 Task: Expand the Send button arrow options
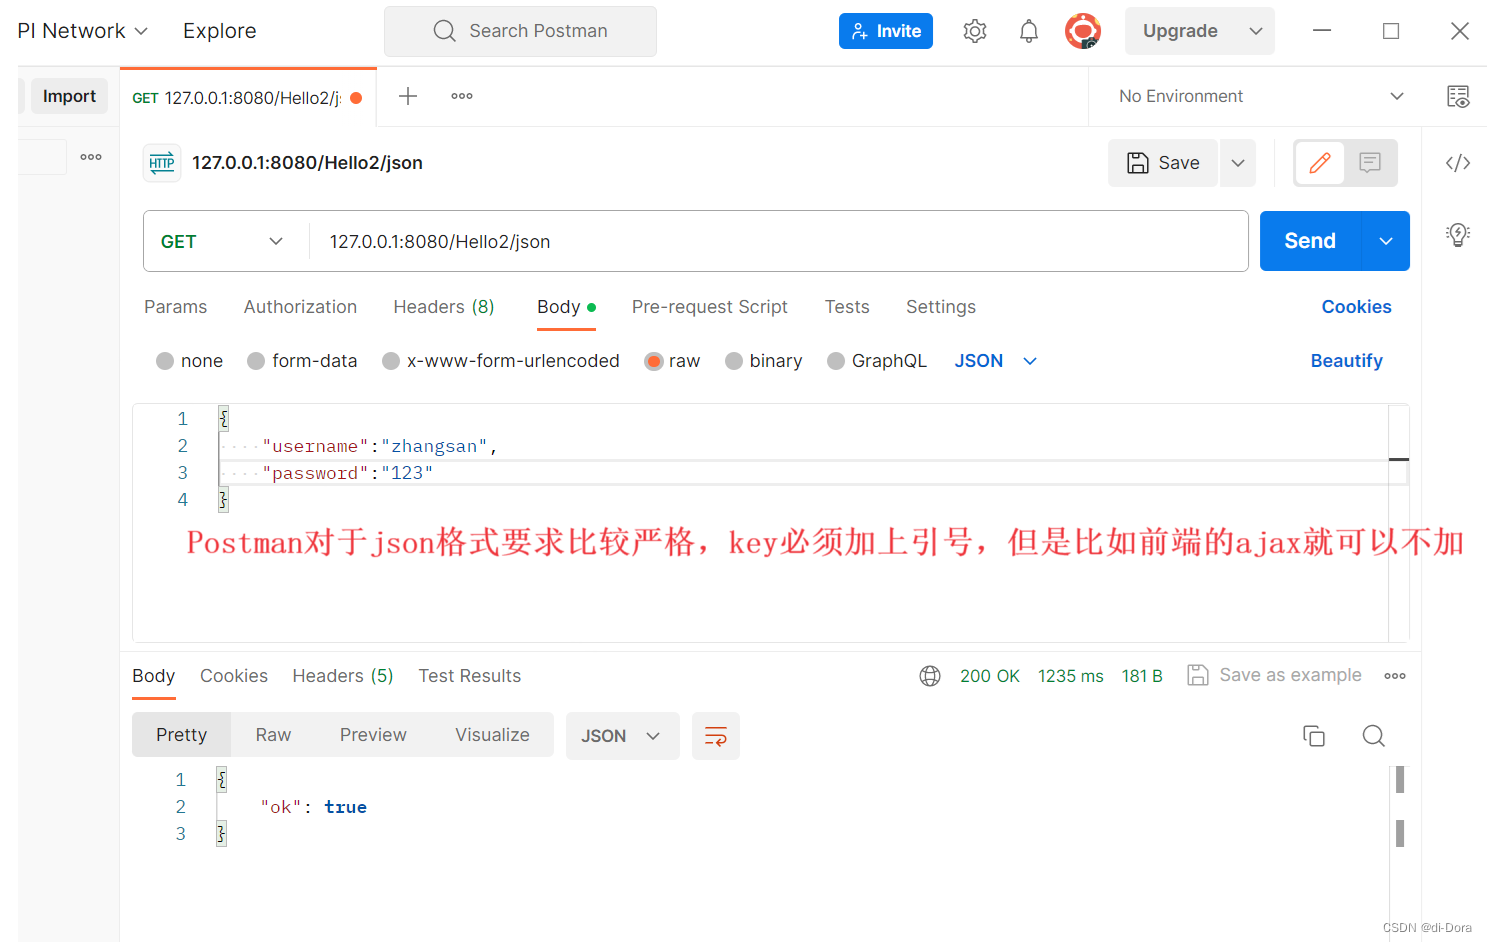(1386, 241)
